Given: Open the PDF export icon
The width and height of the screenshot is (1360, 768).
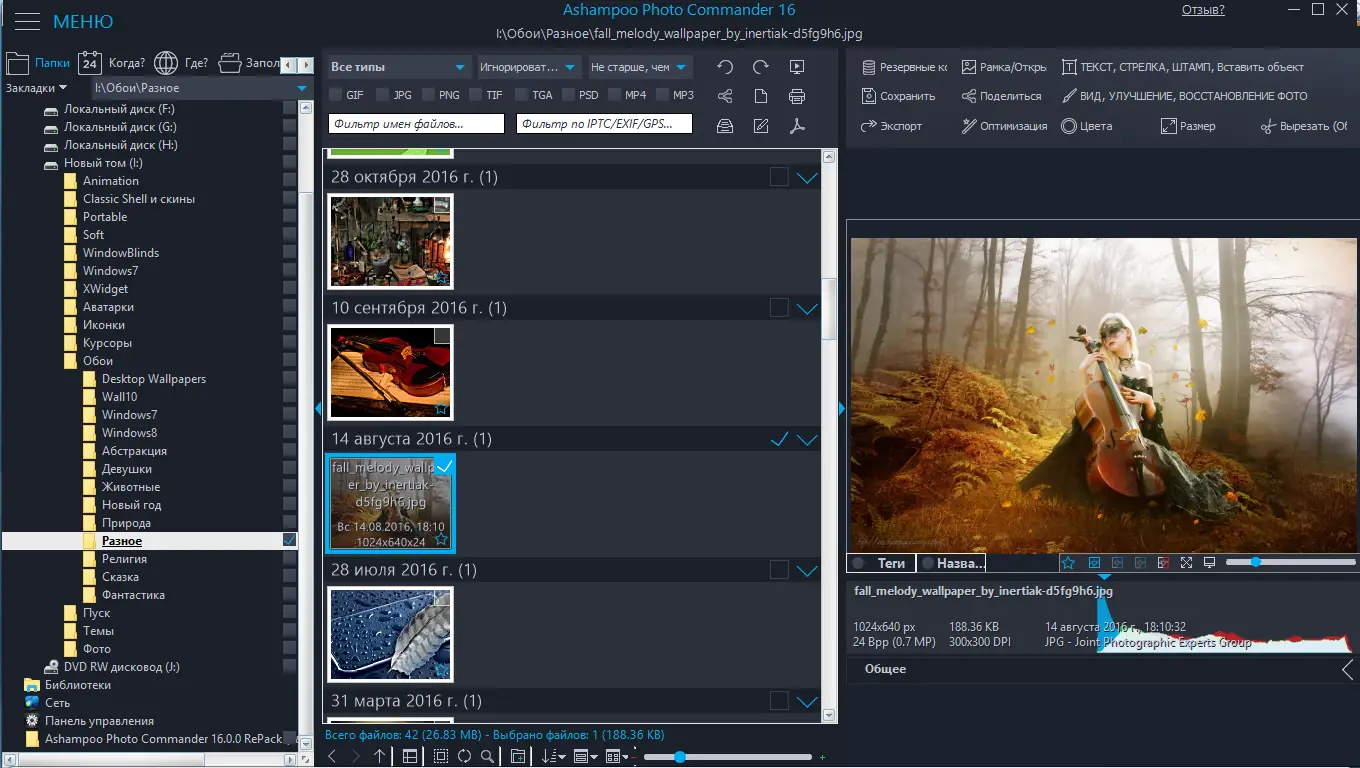Looking at the screenshot, I should (798, 125).
